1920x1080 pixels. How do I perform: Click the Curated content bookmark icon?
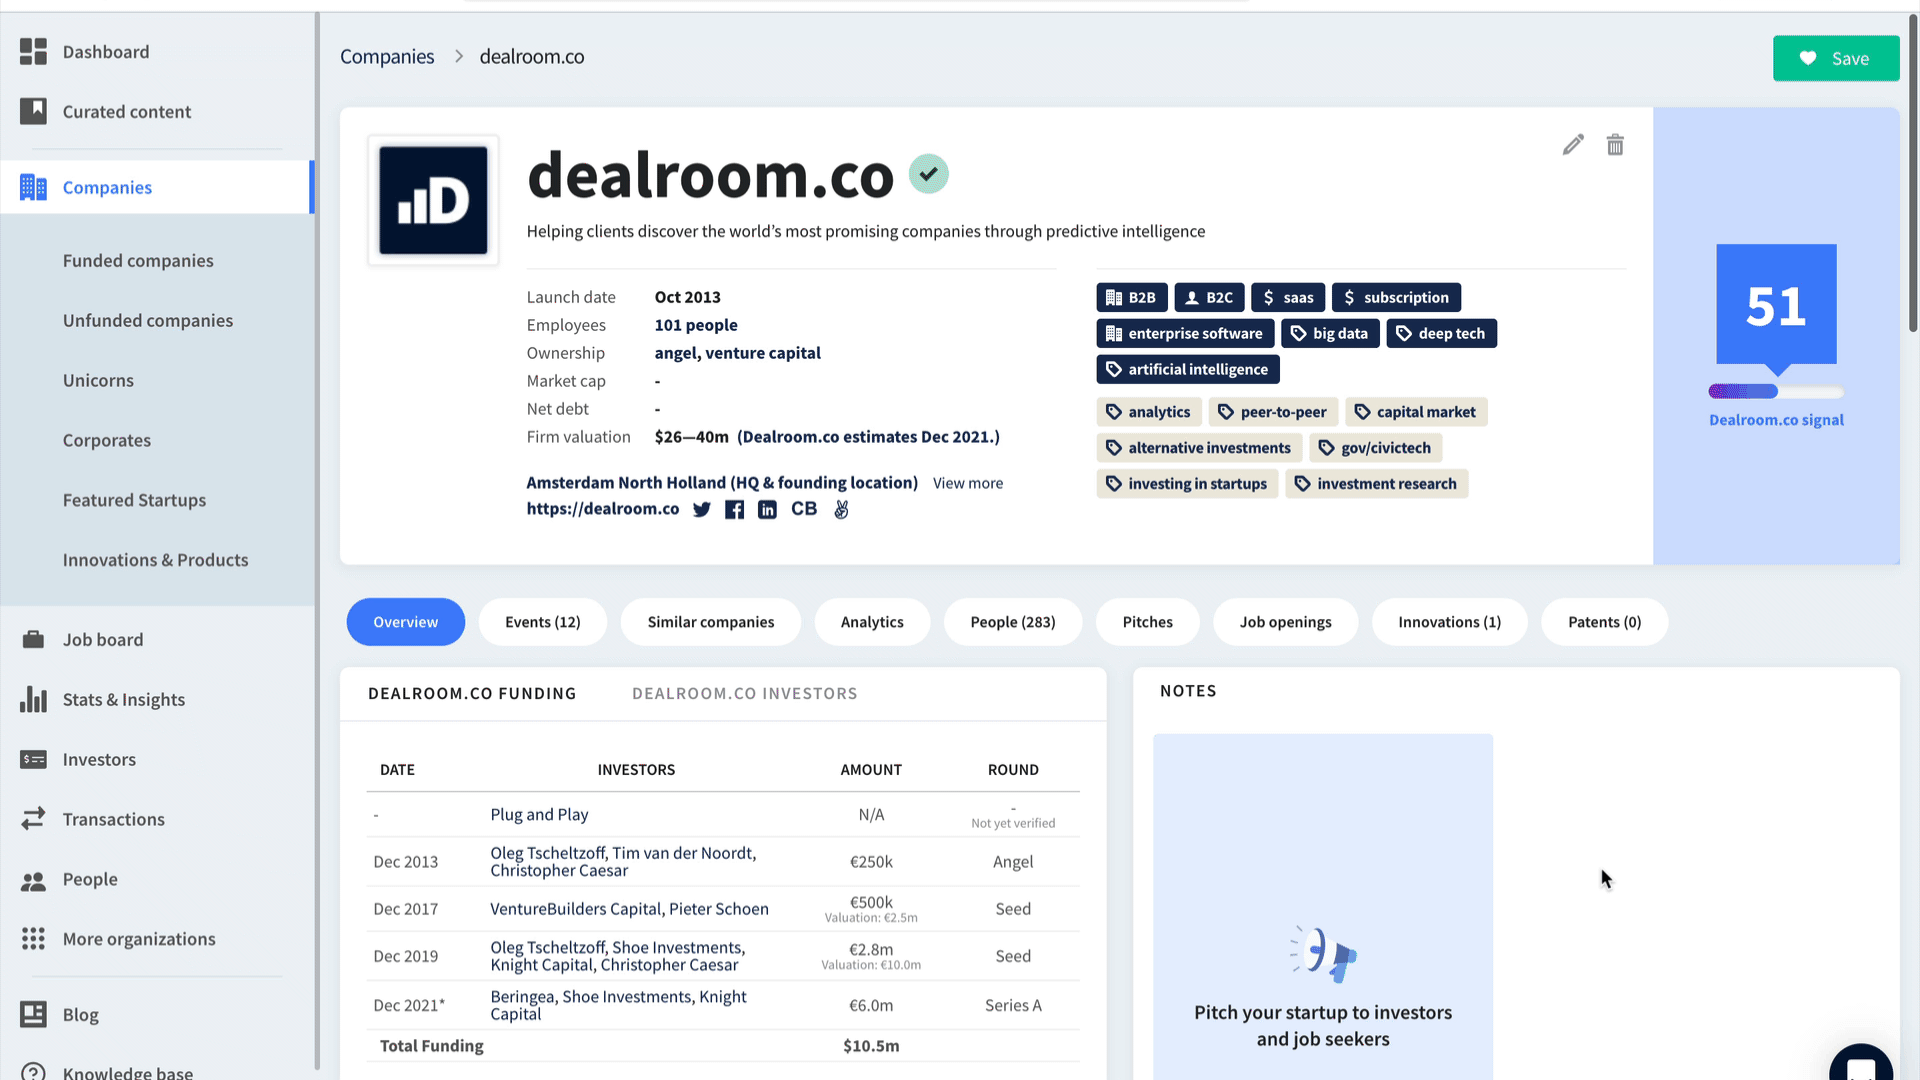(x=33, y=111)
